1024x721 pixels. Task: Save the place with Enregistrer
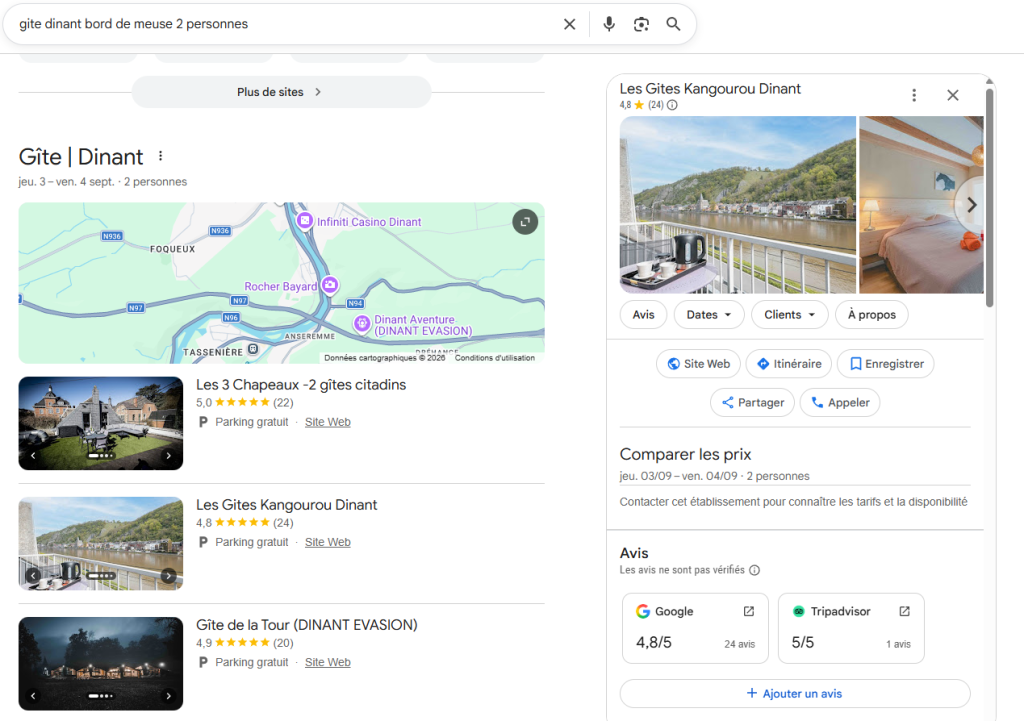pyautogui.click(x=886, y=364)
